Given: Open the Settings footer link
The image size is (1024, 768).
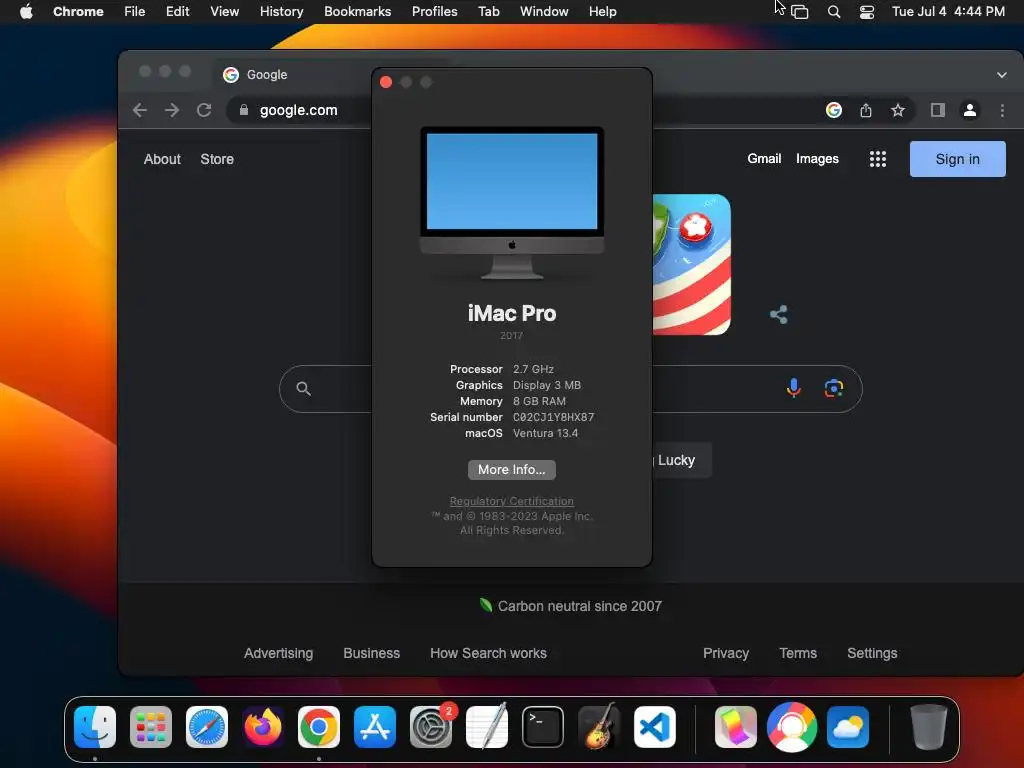Looking at the screenshot, I should [872, 653].
